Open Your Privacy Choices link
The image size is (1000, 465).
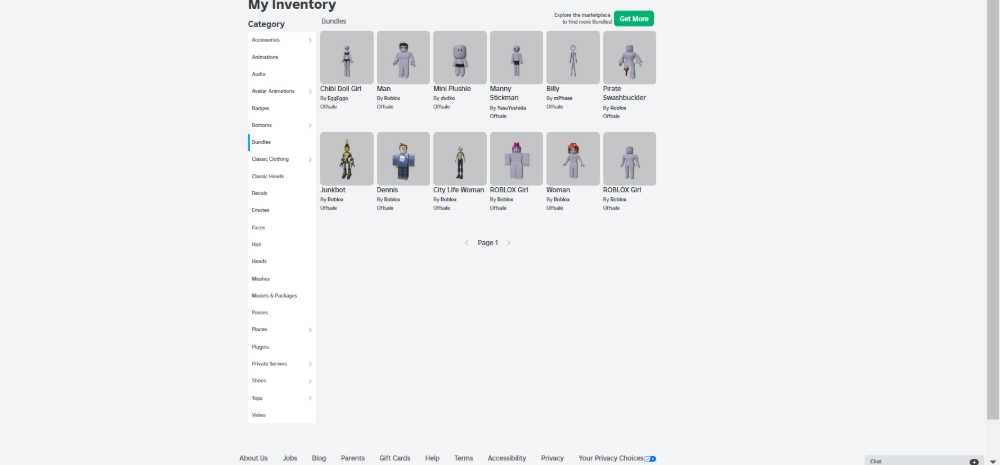point(611,459)
